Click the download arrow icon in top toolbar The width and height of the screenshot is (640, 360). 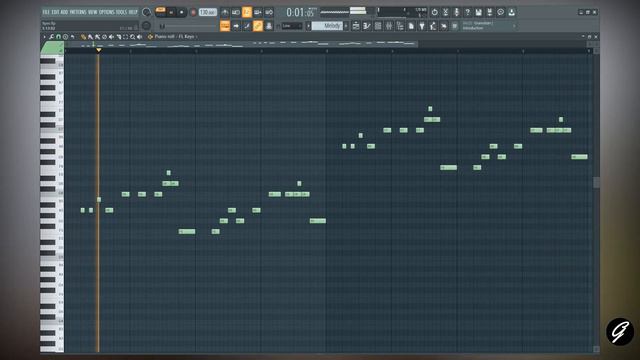[x=512, y=12]
